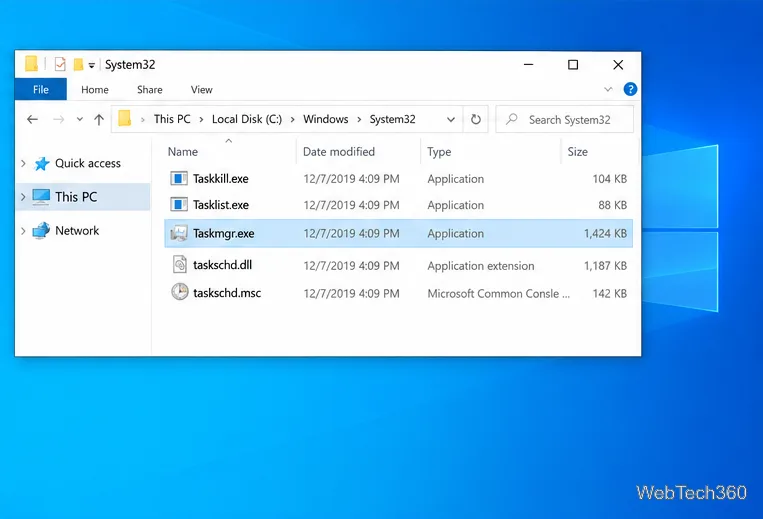
Task: Click the Network icon in sidebar
Action: 41,231
